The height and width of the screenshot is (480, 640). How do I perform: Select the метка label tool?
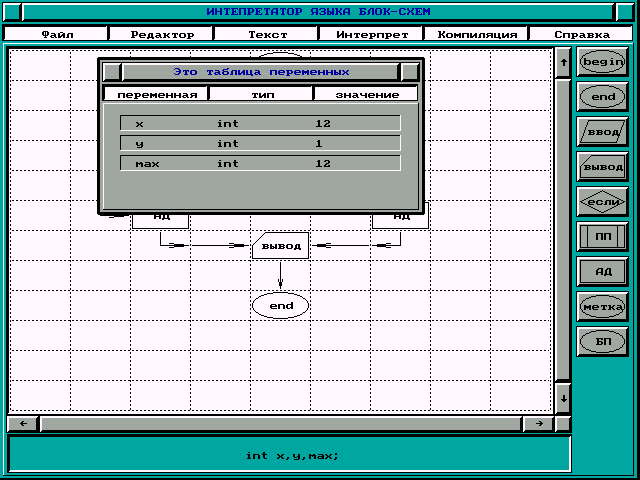pyautogui.click(x=602, y=306)
